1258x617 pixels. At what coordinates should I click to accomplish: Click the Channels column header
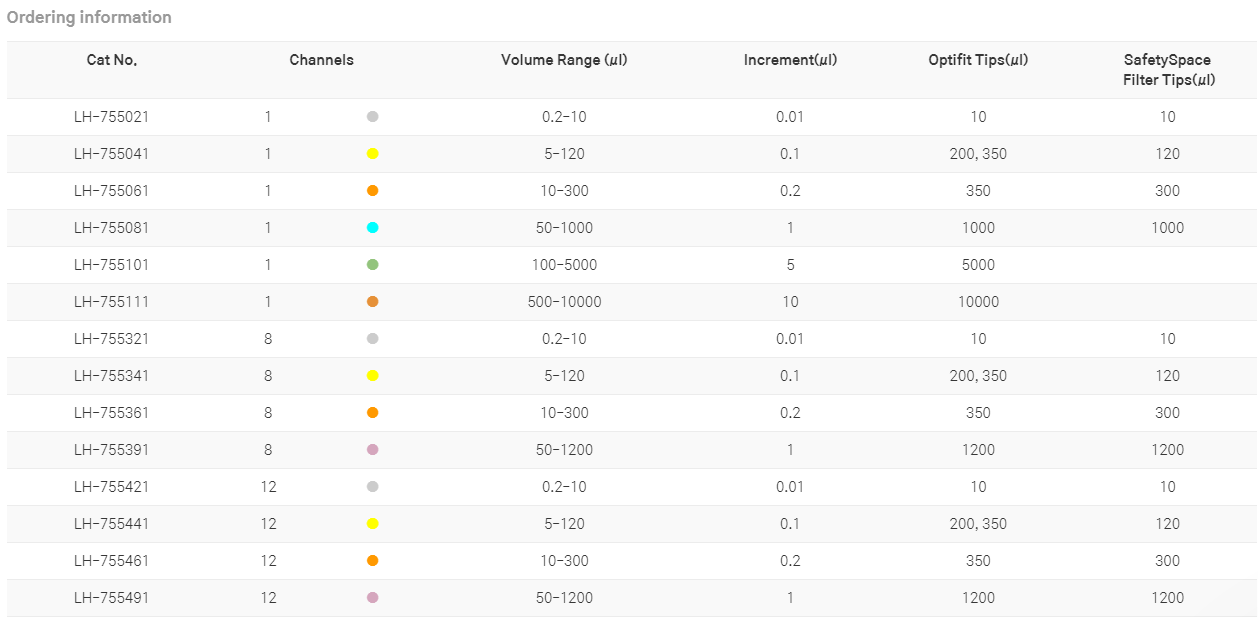click(x=321, y=60)
